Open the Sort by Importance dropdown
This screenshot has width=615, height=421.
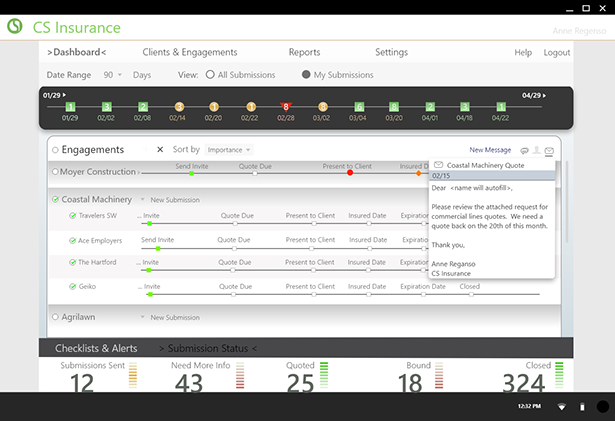click(229, 150)
